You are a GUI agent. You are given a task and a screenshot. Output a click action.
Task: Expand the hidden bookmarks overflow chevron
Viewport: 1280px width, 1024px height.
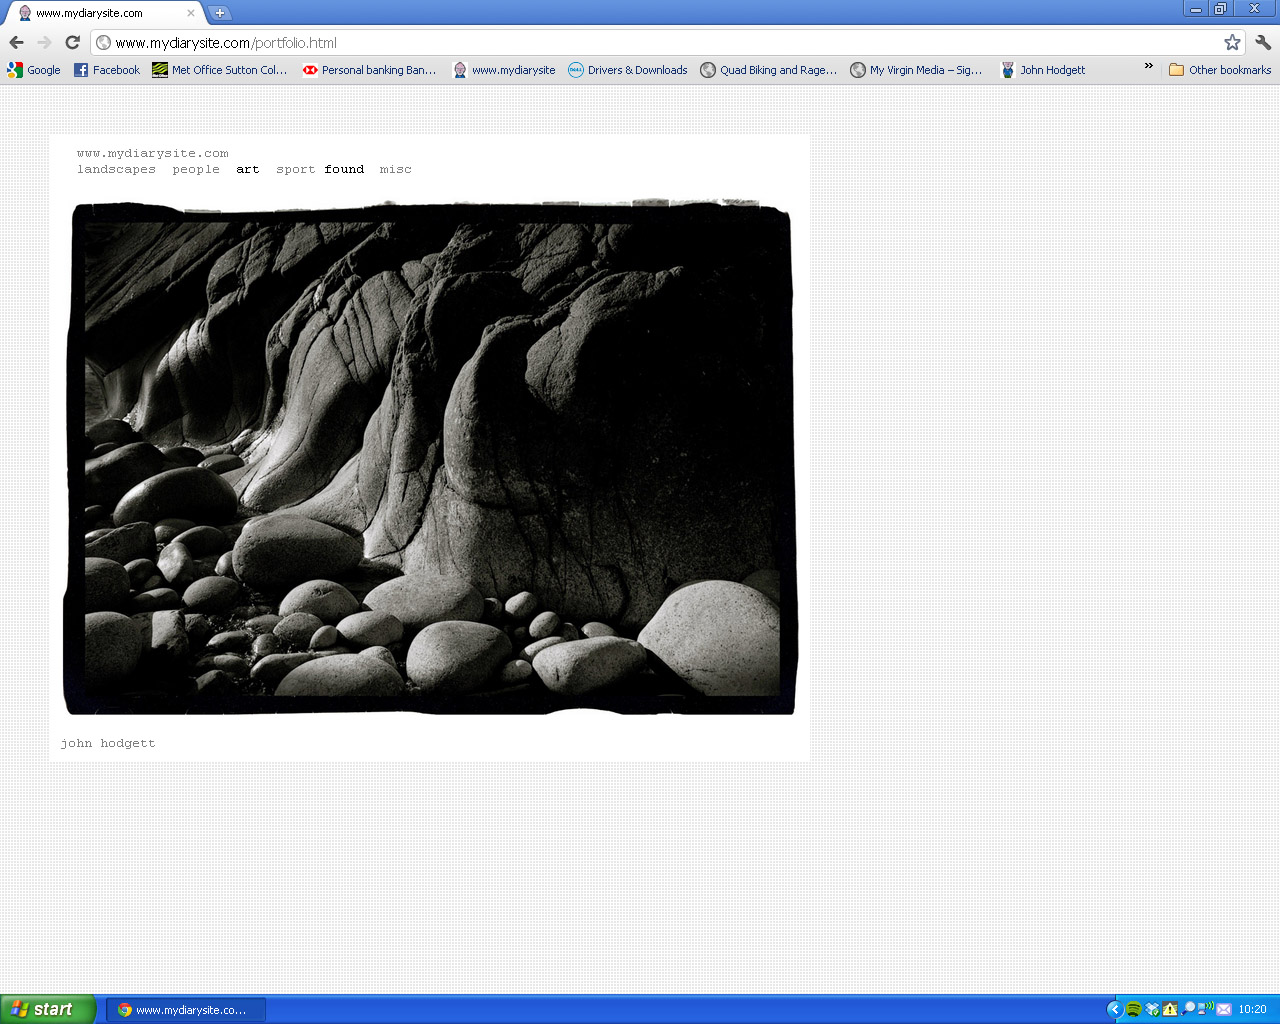1148,67
